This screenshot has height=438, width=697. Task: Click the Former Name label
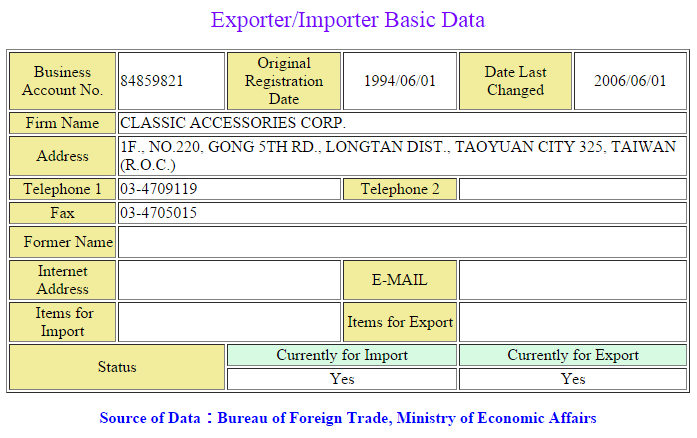(x=63, y=242)
